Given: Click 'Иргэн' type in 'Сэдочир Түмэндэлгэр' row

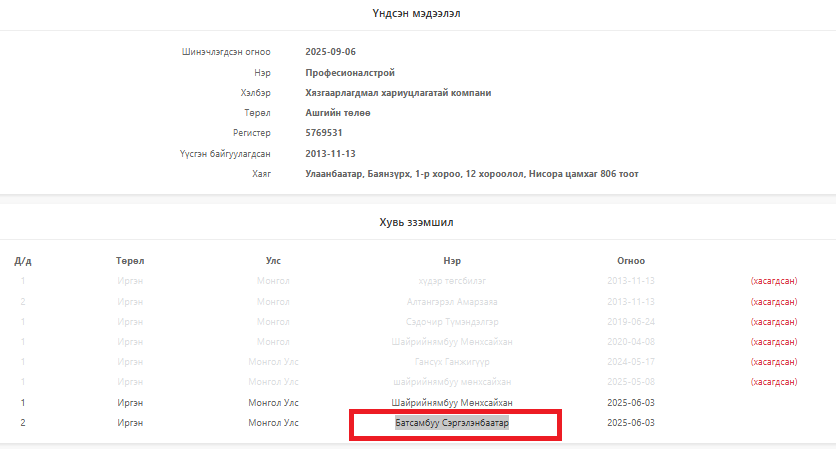Looking at the screenshot, I should click(x=130, y=322).
